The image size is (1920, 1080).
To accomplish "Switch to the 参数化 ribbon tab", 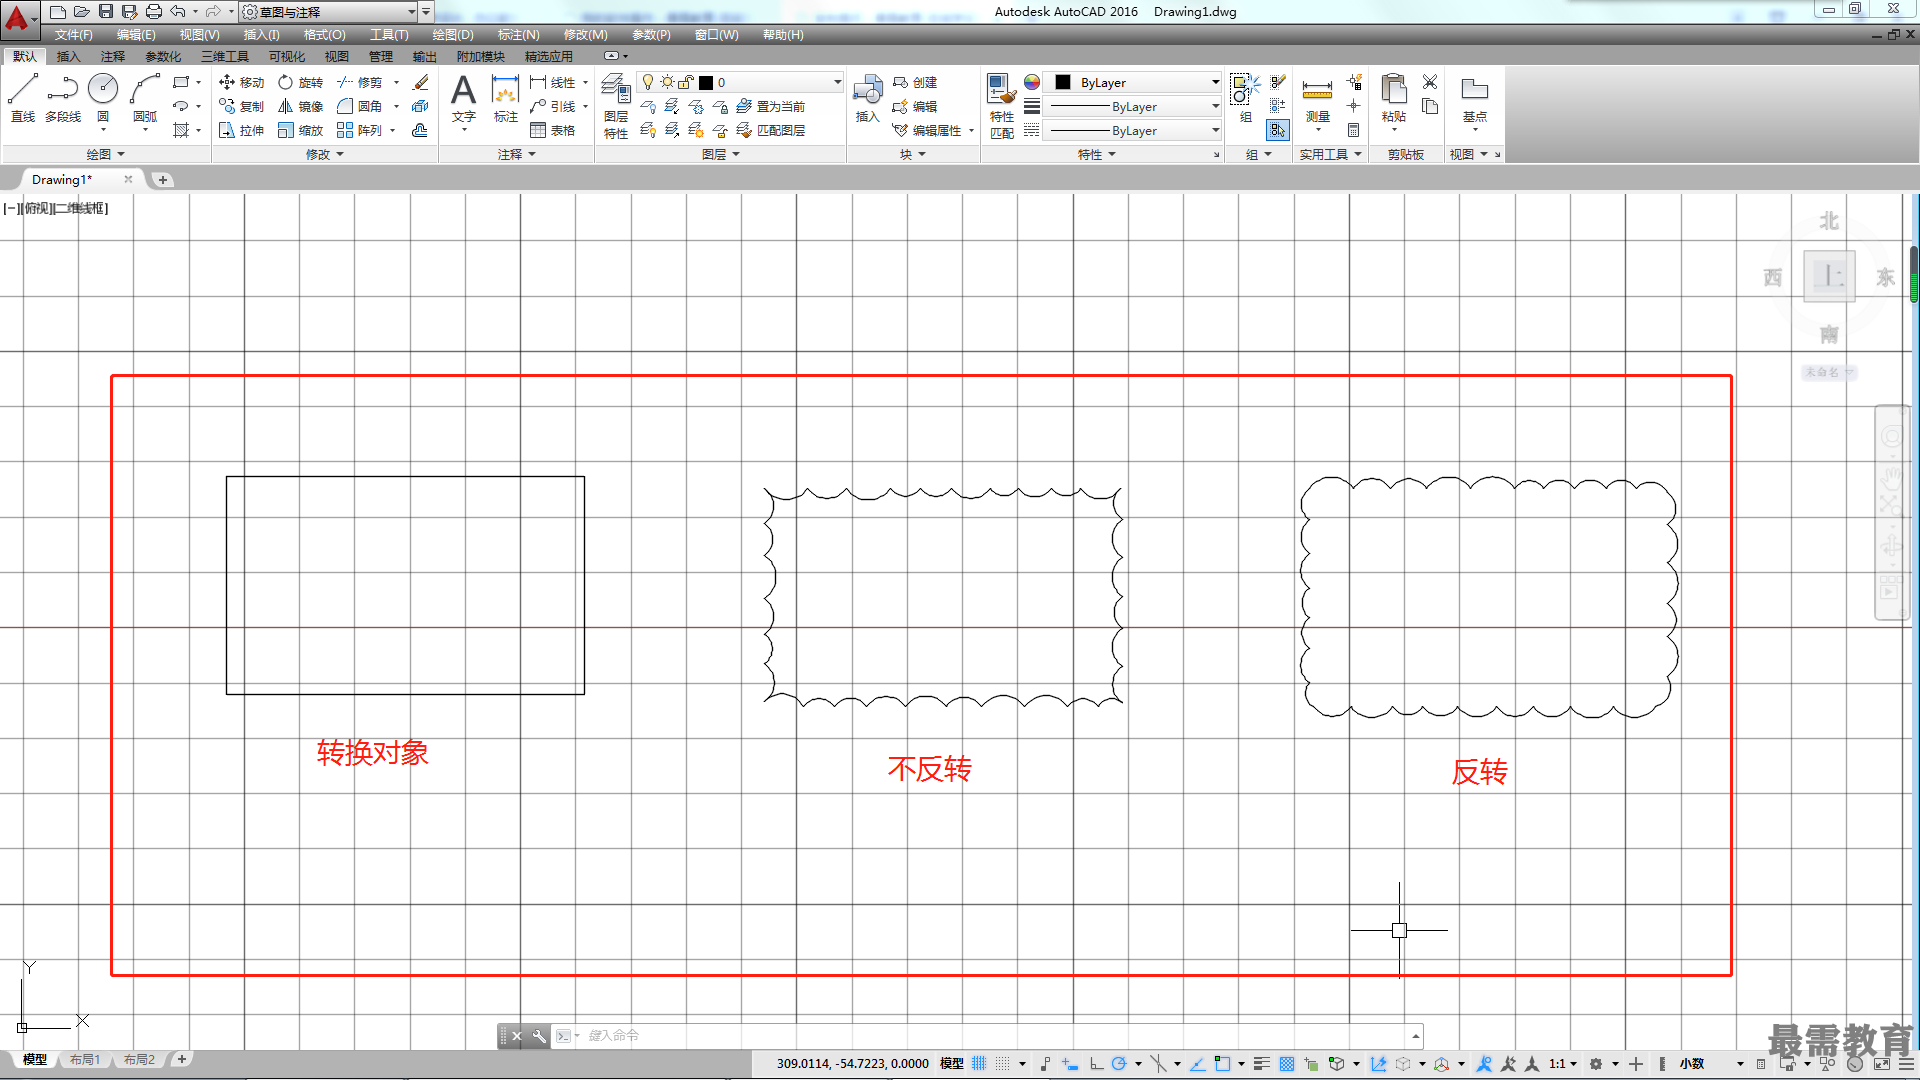I will [163, 56].
